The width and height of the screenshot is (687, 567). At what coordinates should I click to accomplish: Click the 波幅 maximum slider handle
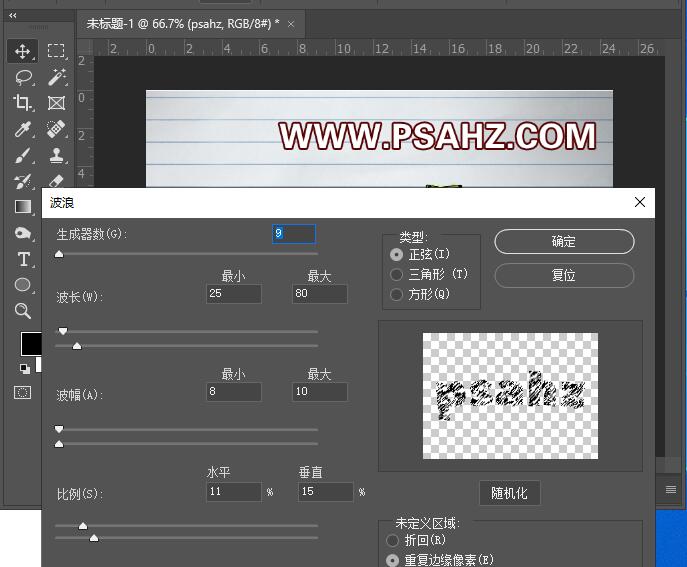tap(59, 444)
